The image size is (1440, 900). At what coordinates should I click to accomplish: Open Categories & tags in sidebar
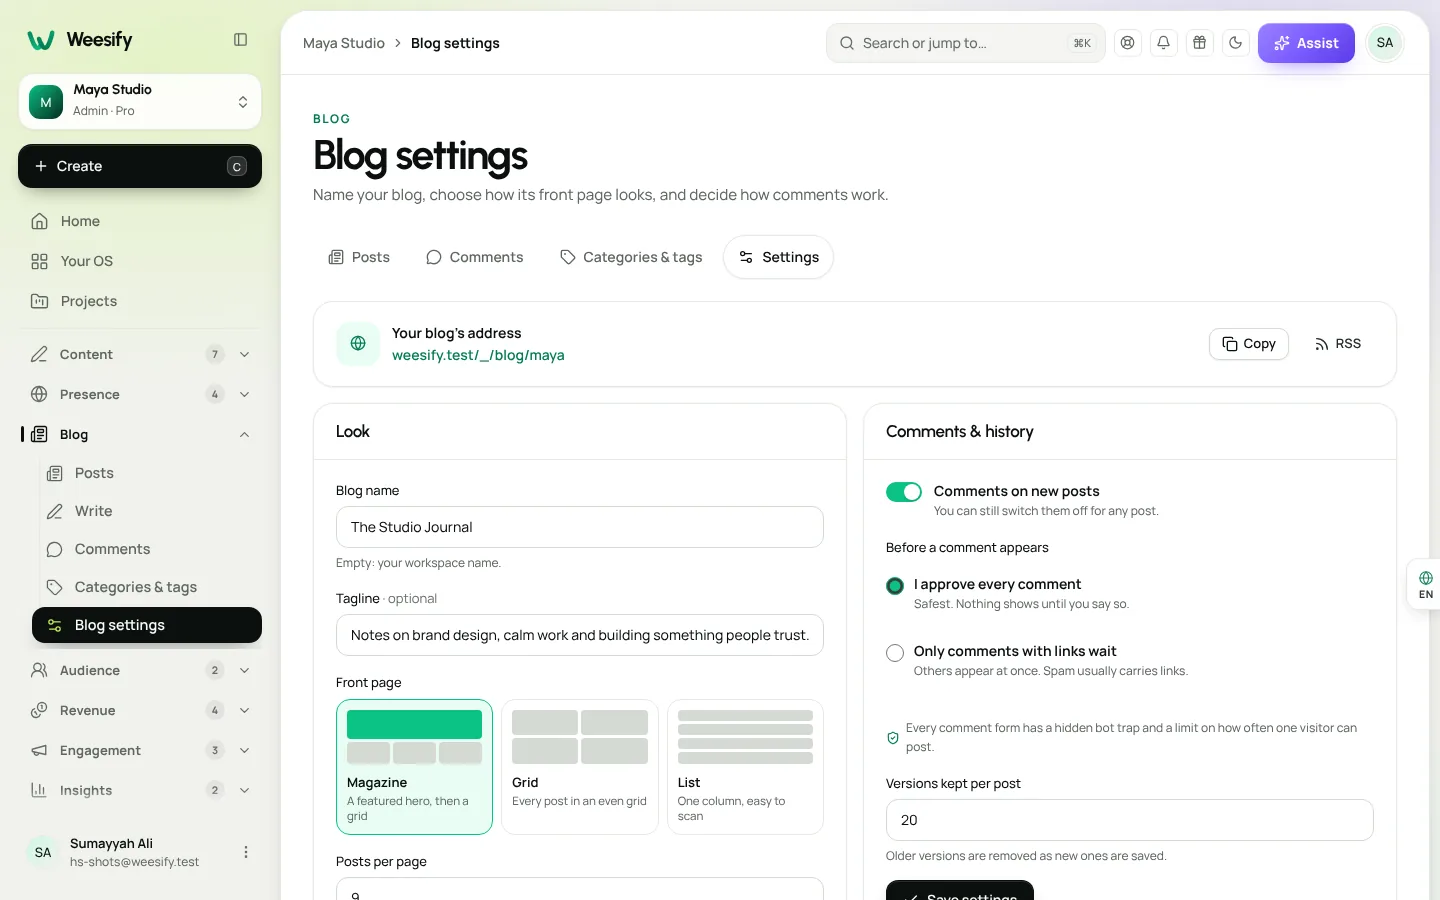(x=147, y=587)
